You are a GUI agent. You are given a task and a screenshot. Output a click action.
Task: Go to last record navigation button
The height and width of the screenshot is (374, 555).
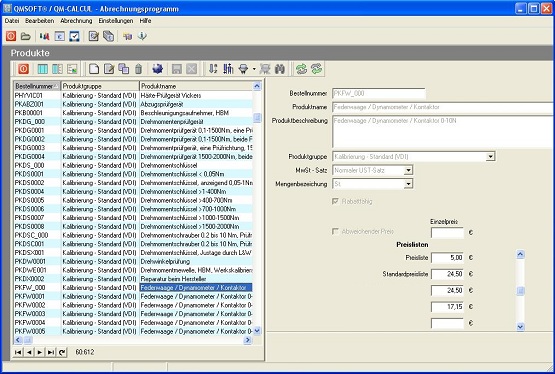(x=51, y=352)
